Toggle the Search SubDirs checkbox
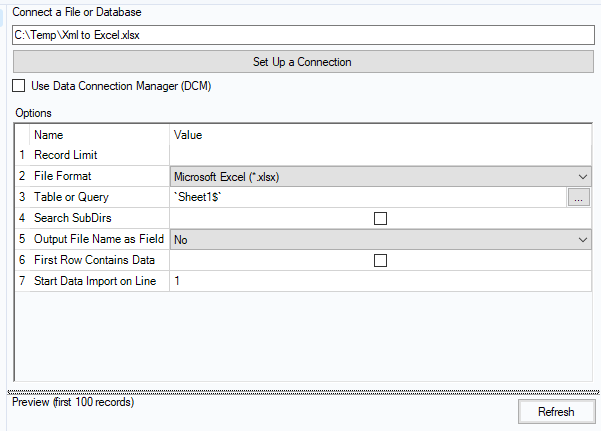Viewport: 601px width, 431px height. click(x=380, y=218)
